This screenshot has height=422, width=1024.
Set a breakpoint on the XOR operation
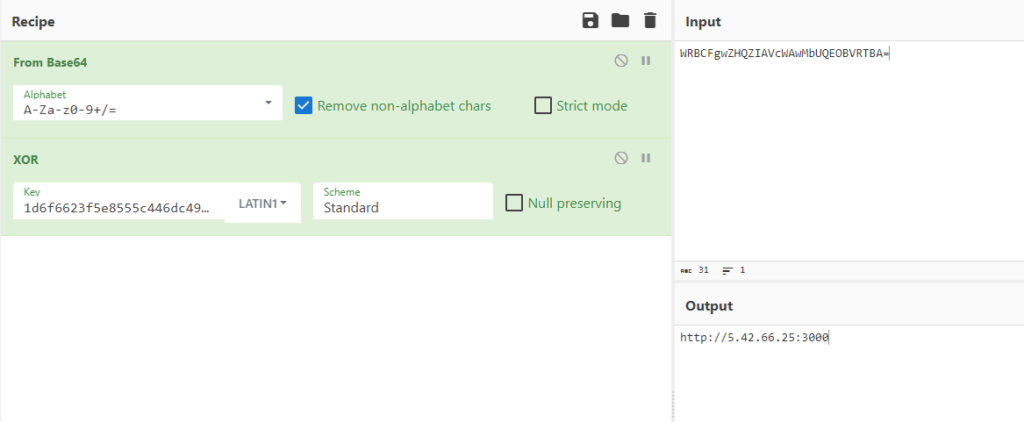coord(646,158)
